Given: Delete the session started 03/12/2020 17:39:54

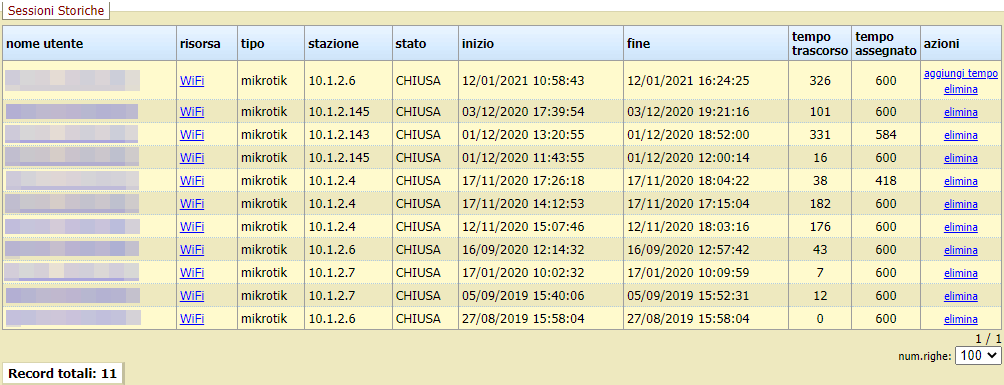Looking at the screenshot, I should click(960, 112).
